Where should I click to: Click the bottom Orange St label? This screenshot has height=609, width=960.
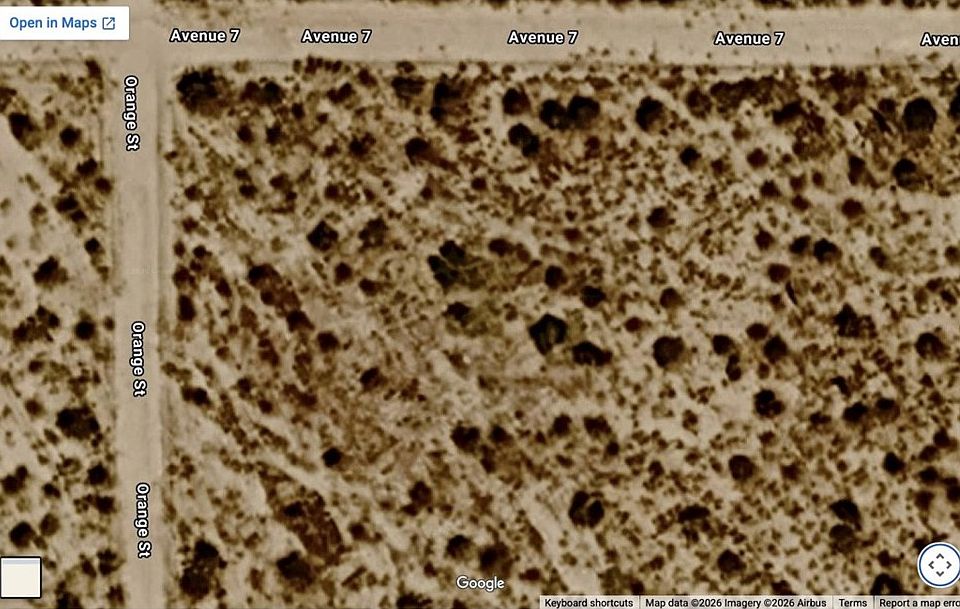pos(143,520)
